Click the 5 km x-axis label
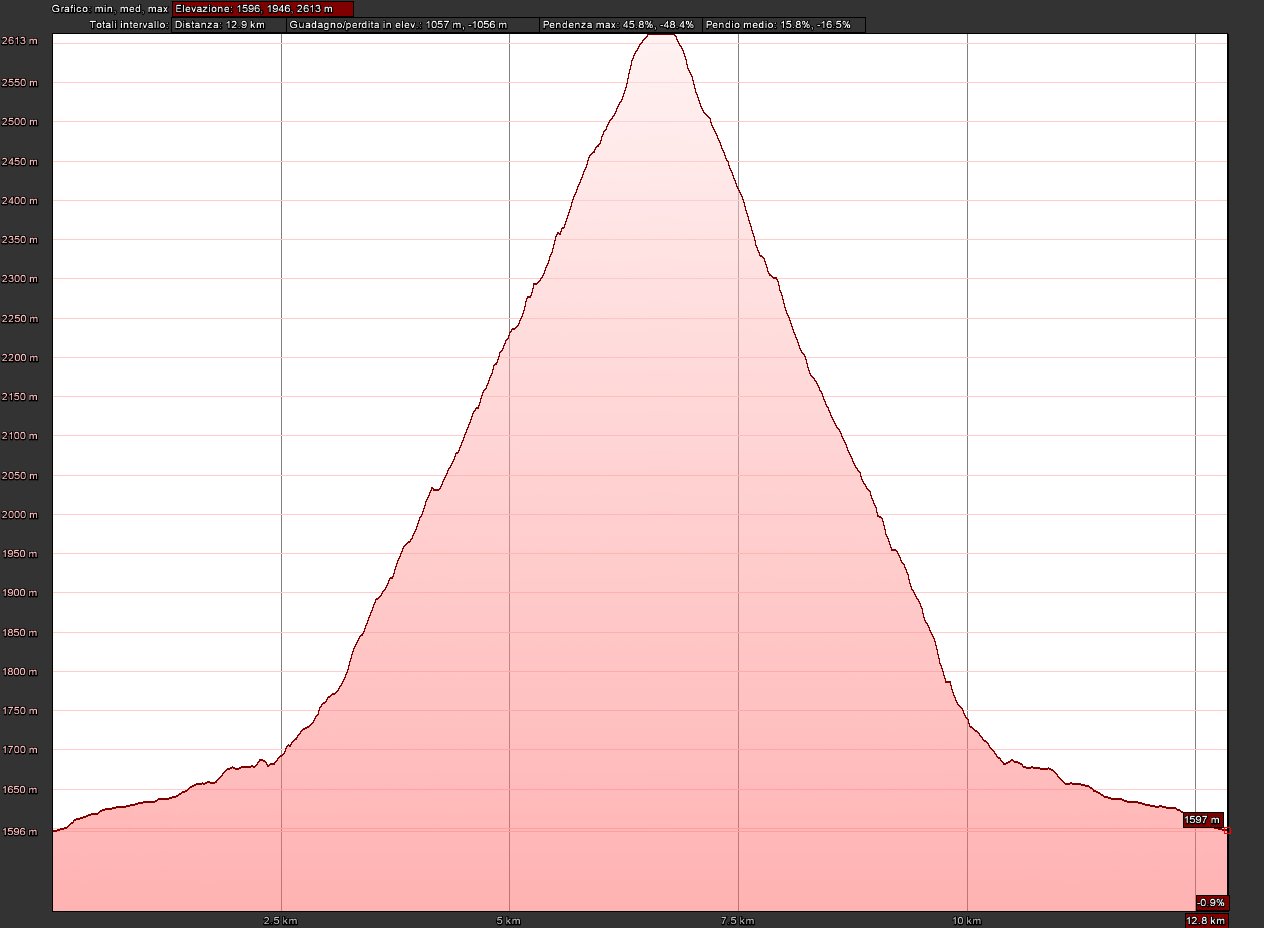Image resolution: width=1264 pixels, height=928 pixels. pyautogui.click(x=510, y=920)
